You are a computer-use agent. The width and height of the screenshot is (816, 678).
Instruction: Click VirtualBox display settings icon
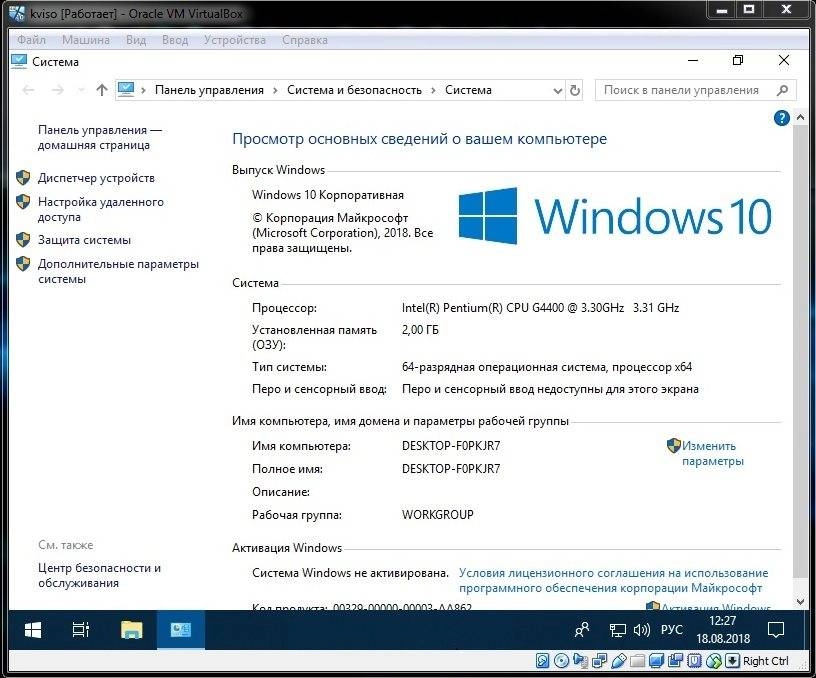click(x=656, y=661)
